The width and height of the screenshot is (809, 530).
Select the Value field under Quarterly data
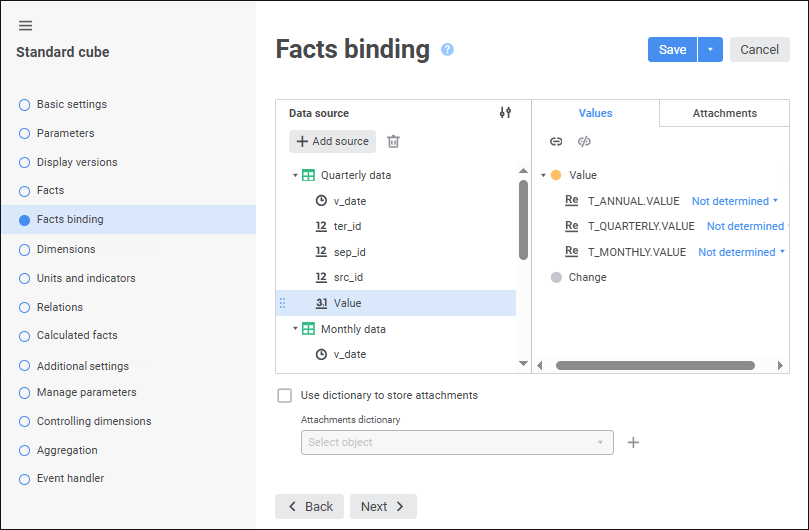347,303
